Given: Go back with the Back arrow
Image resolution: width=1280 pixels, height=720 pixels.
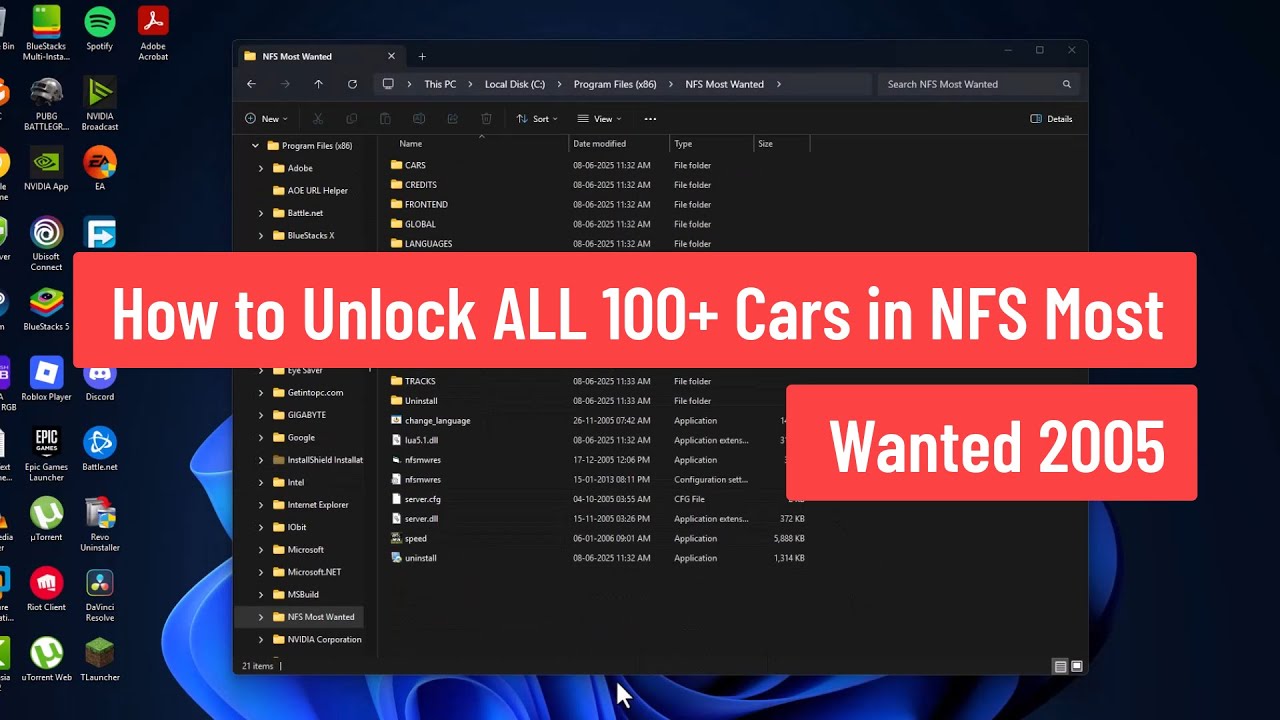Looking at the screenshot, I should click(x=251, y=84).
